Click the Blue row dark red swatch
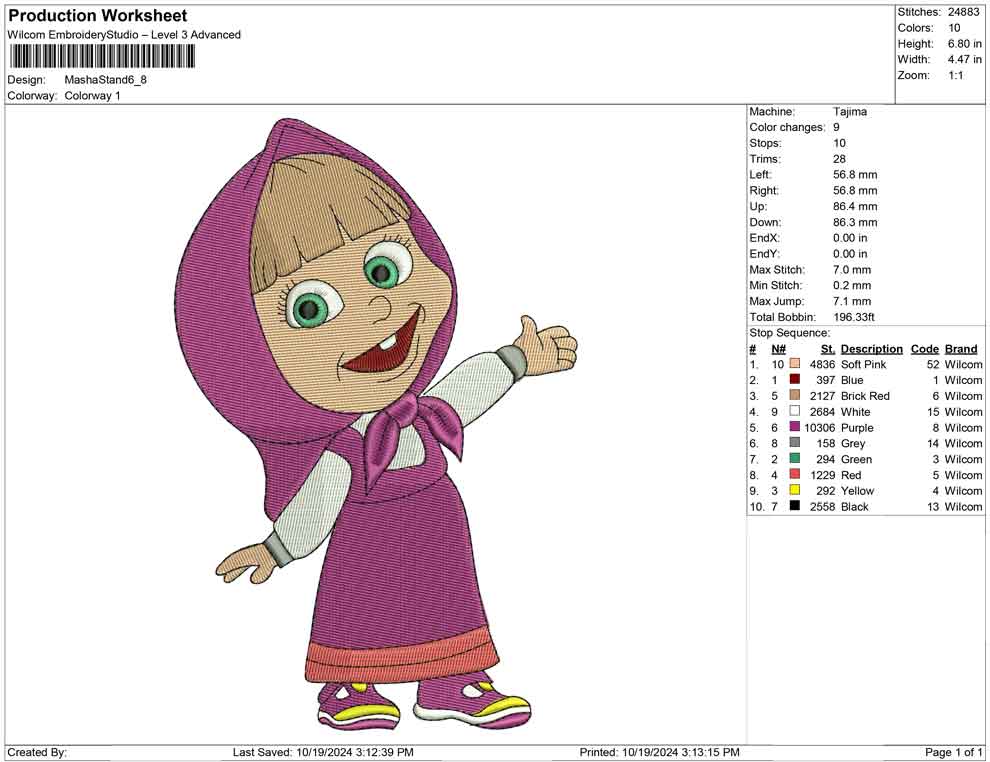990x762 pixels. click(x=795, y=379)
